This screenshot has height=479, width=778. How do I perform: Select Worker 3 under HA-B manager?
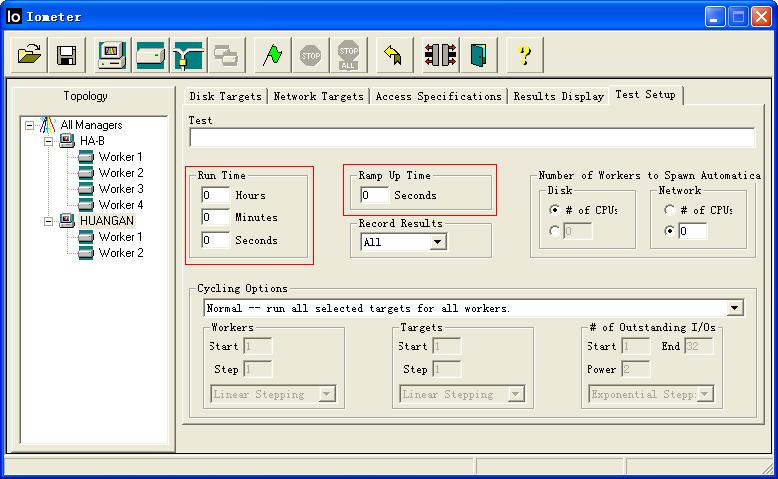pos(120,189)
